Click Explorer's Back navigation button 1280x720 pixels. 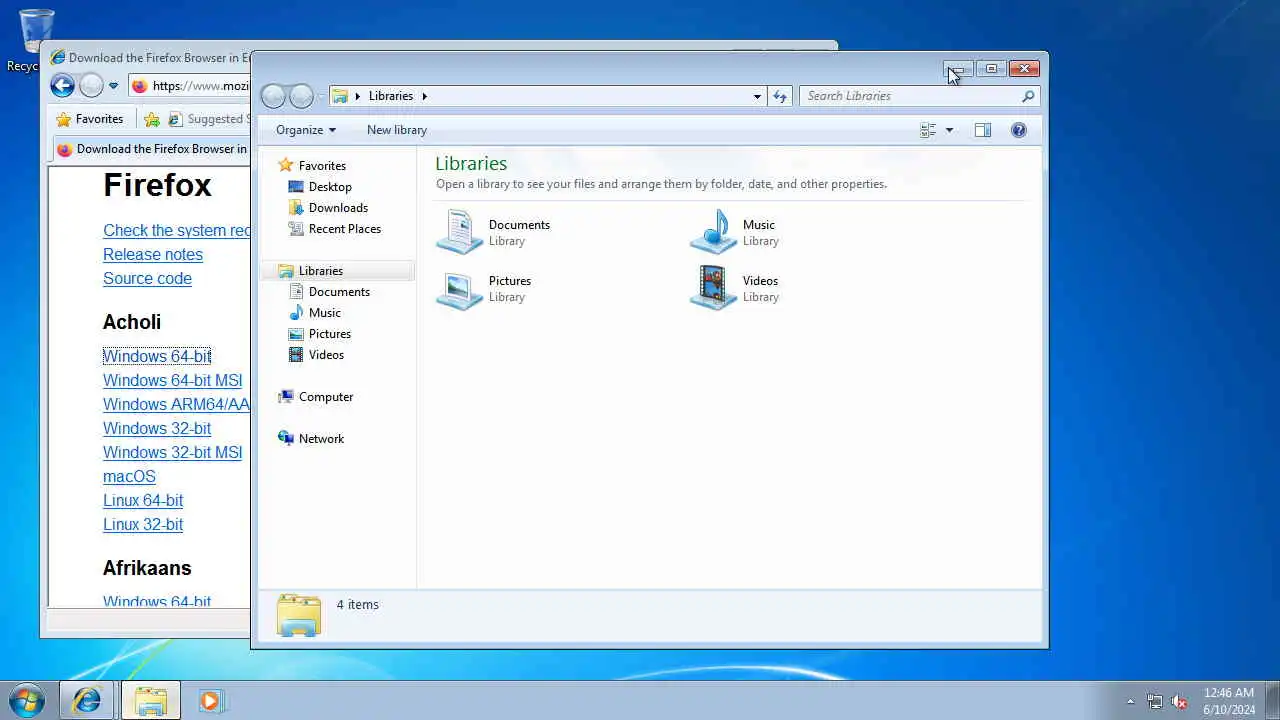(273, 96)
